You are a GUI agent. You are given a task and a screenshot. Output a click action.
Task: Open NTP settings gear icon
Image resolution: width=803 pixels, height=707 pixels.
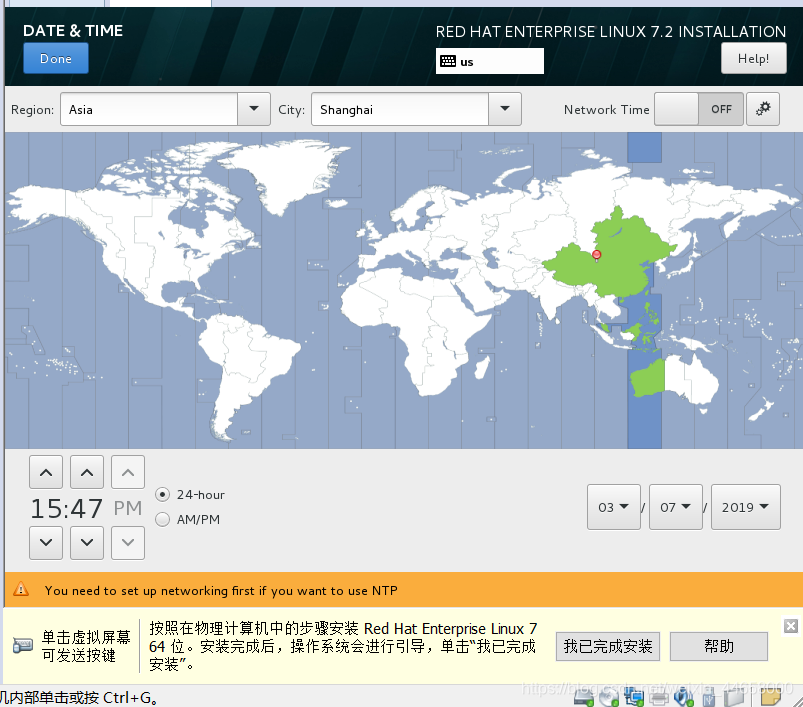click(763, 109)
